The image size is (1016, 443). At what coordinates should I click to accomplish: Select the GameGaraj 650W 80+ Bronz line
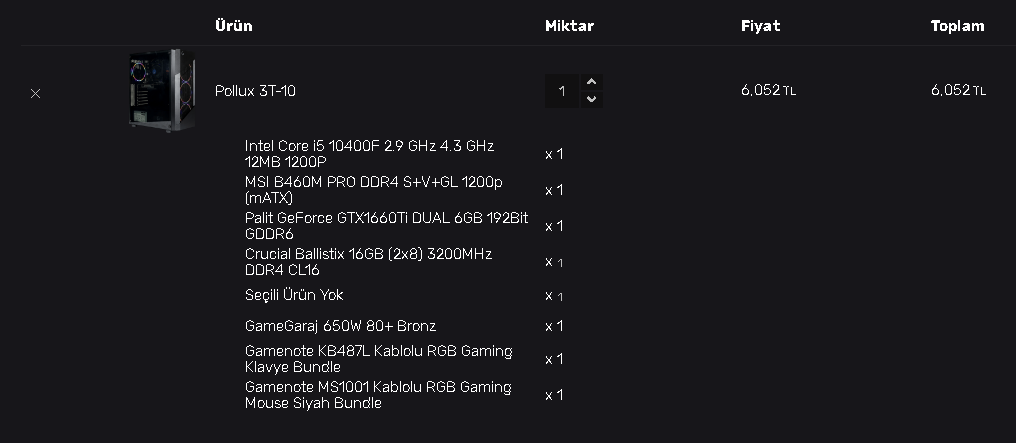click(340, 326)
